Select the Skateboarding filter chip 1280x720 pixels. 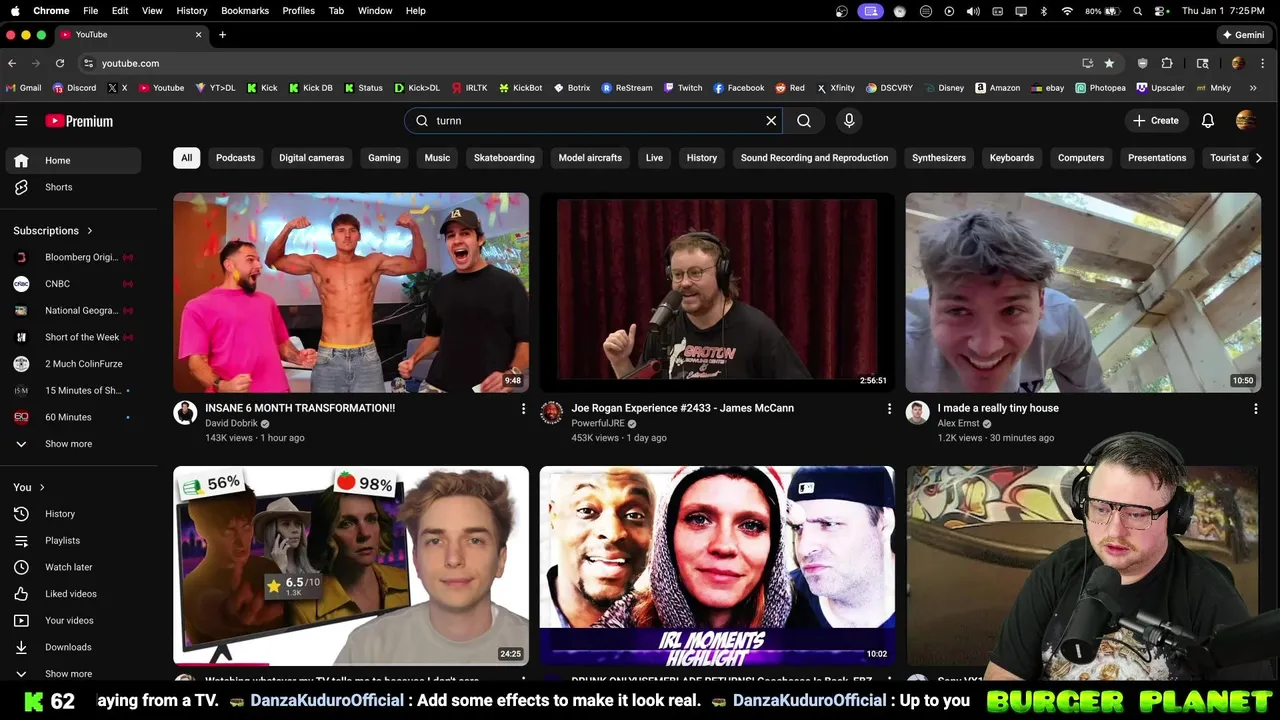(x=504, y=158)
